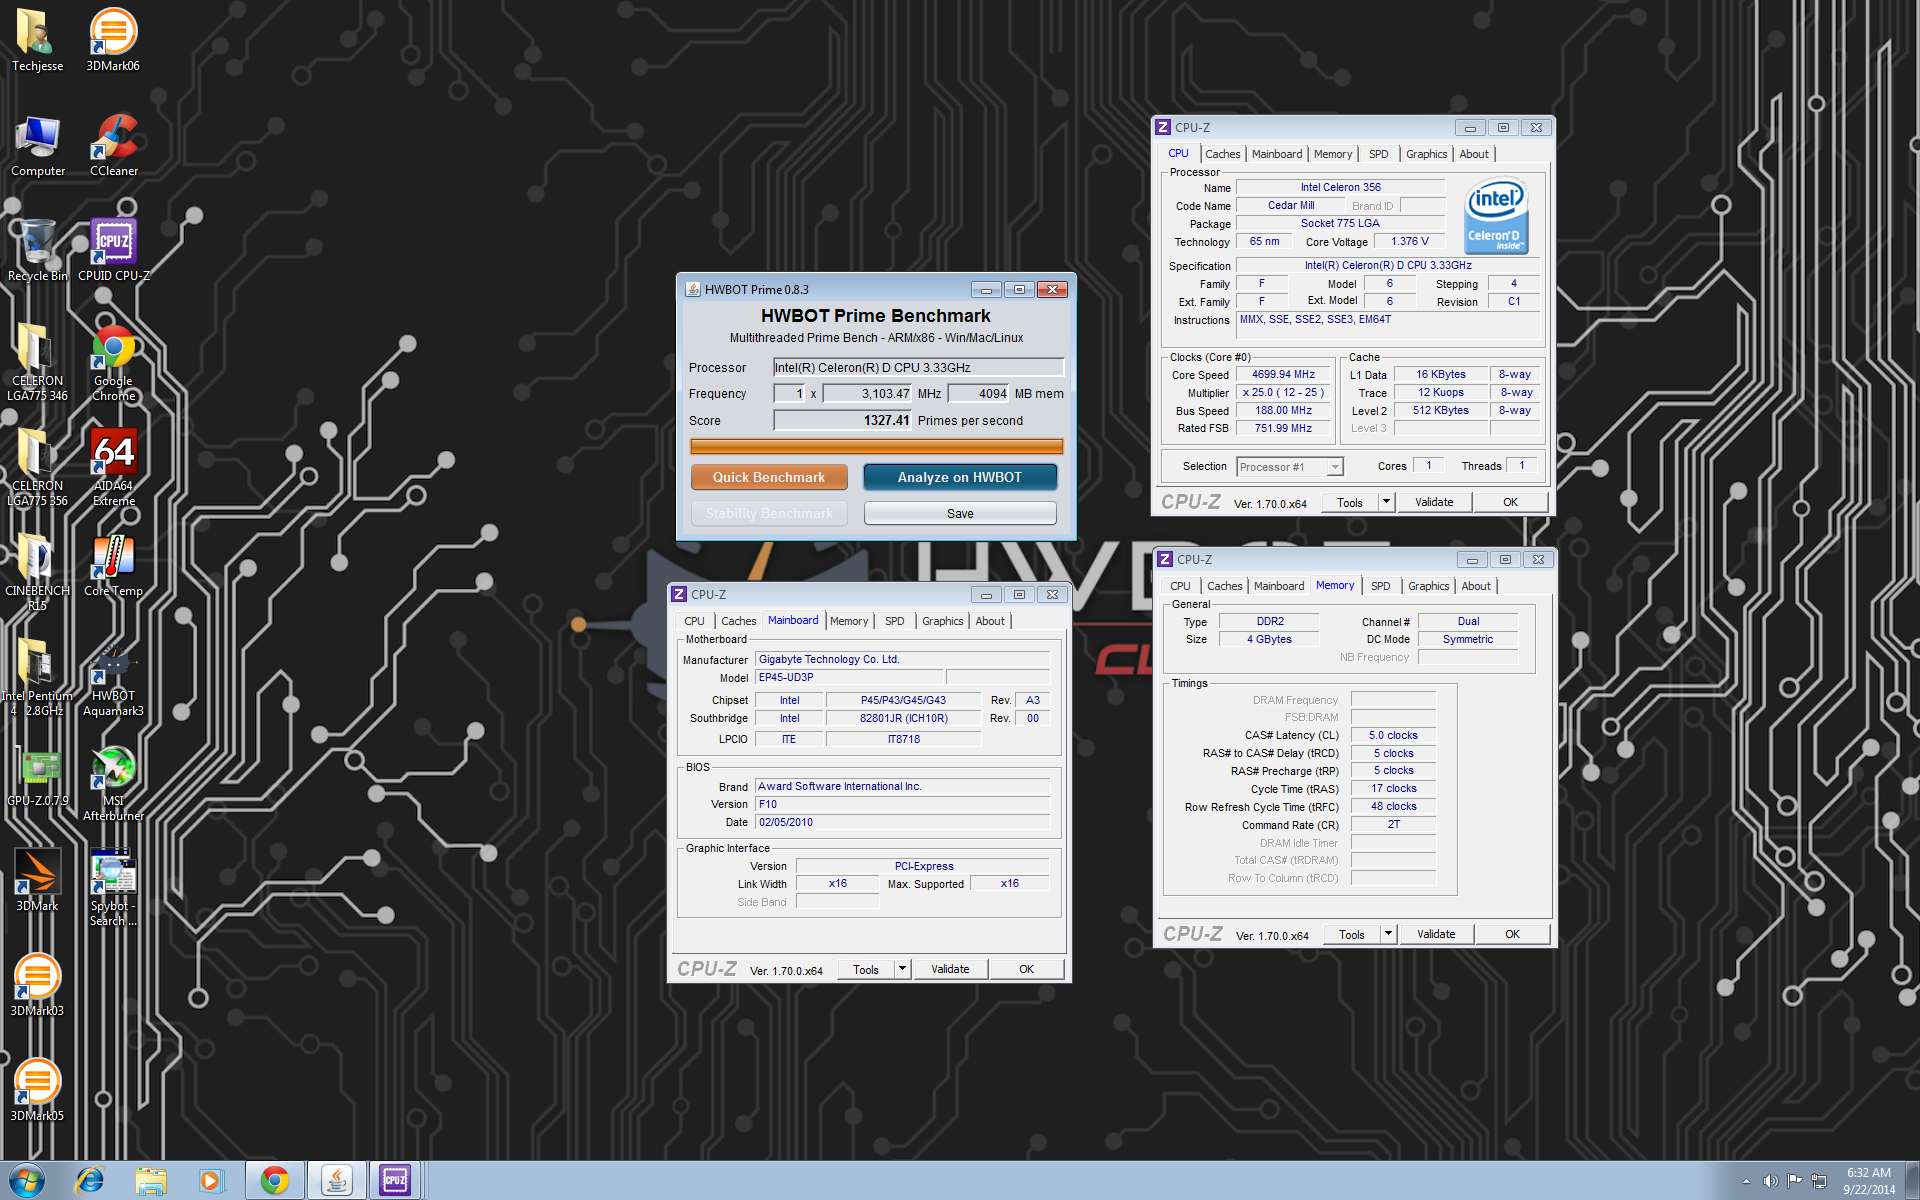Screen dimensions: 1920x1200
Task: Open SPD tab in Memory CPU-Z window
Action: pos(1380,586)
